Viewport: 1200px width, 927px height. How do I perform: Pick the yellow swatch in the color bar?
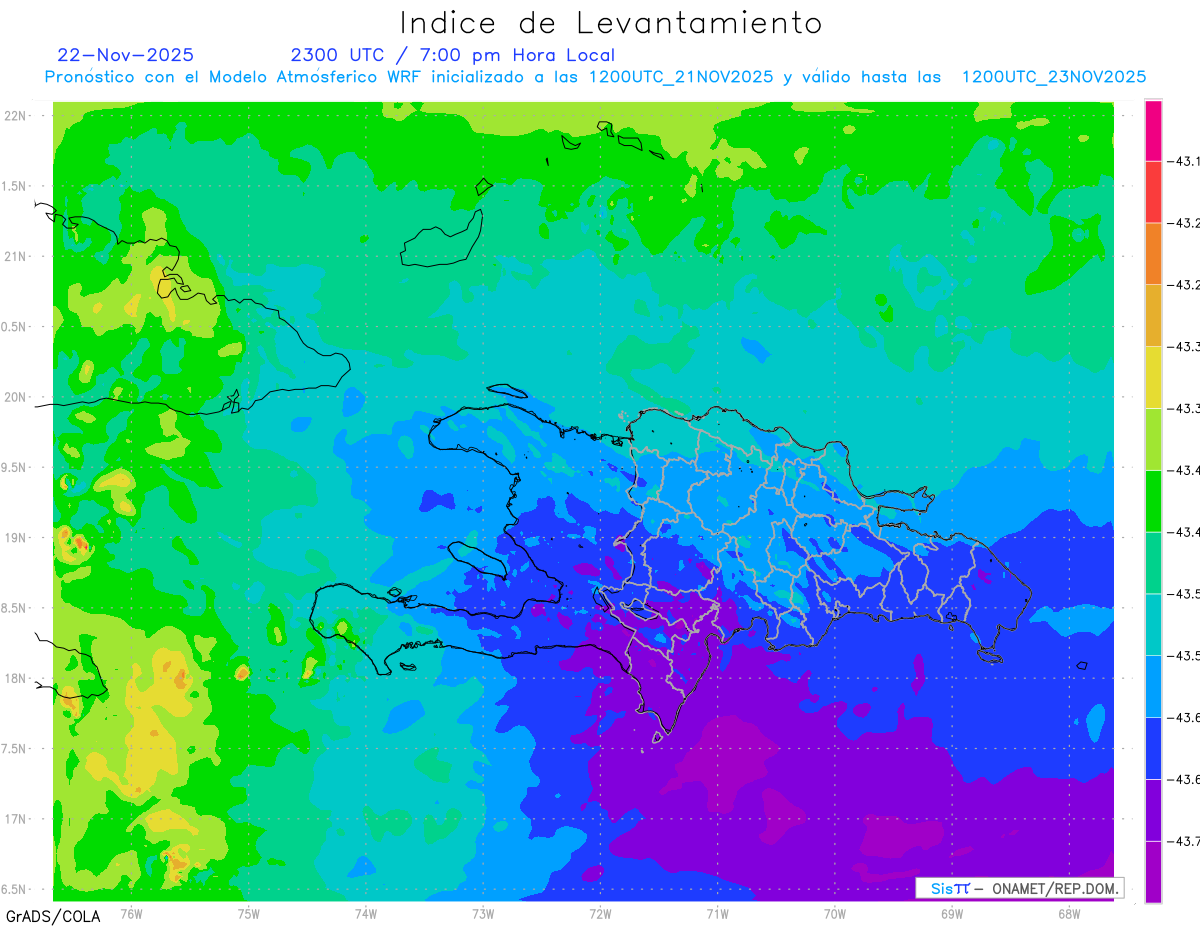point(1153,377)
